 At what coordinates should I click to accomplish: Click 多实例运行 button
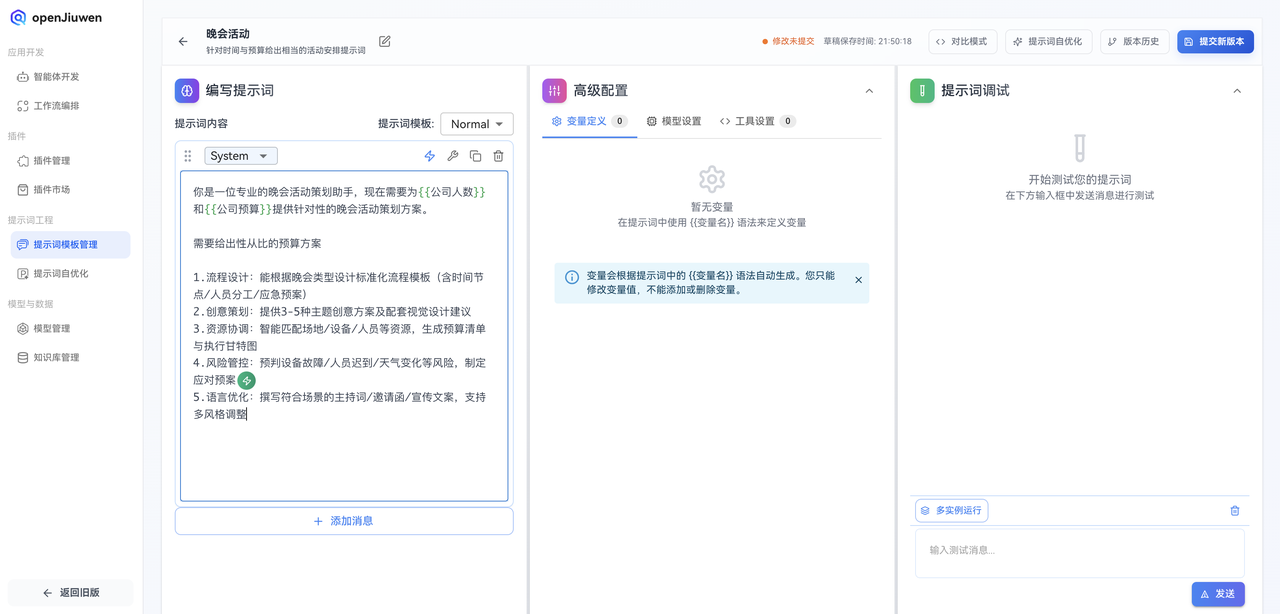[951, 511]
